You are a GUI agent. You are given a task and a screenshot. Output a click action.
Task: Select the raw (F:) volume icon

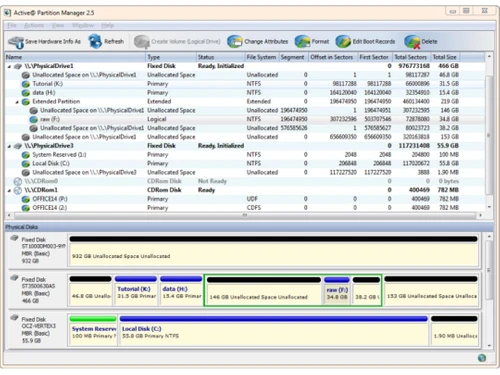tap(33, 119)
